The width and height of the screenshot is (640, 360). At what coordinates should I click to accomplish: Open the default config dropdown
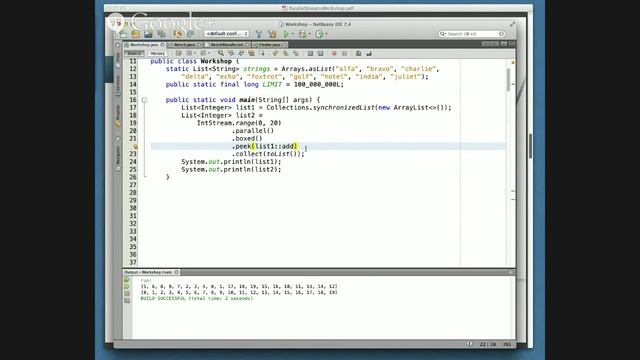point(227,33)
